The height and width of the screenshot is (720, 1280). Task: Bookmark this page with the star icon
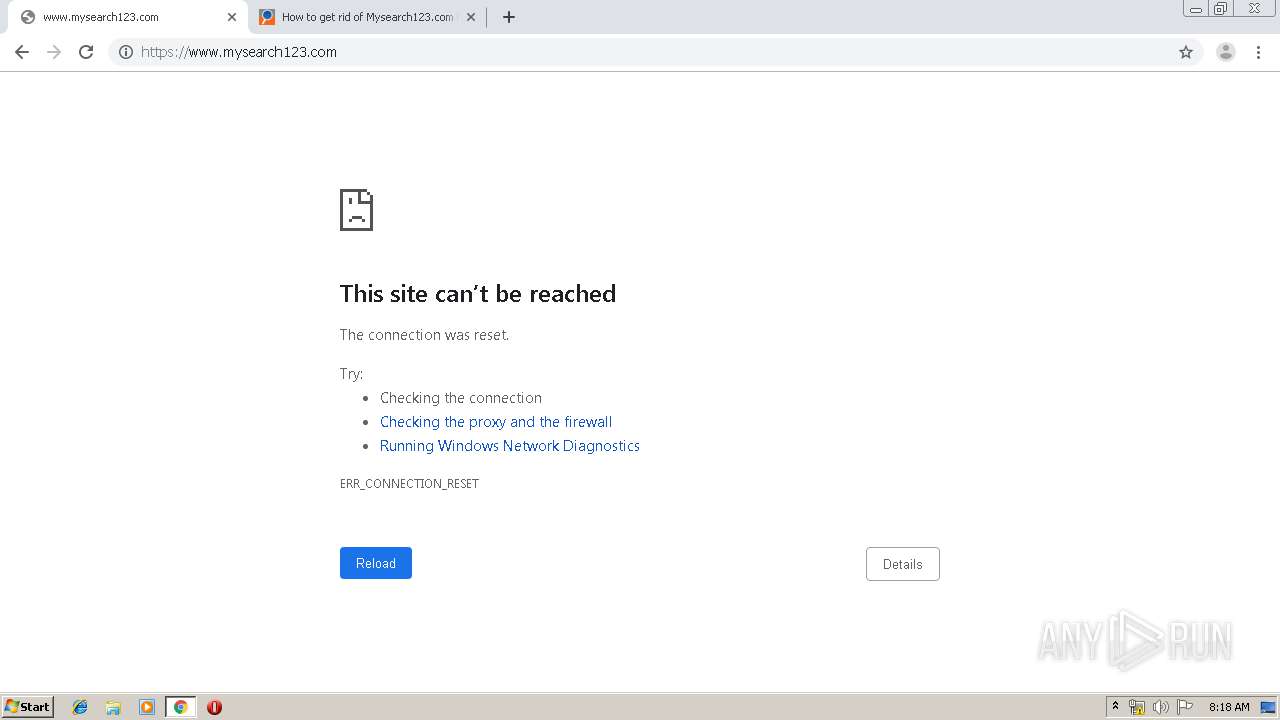[x=1186, y=52]
